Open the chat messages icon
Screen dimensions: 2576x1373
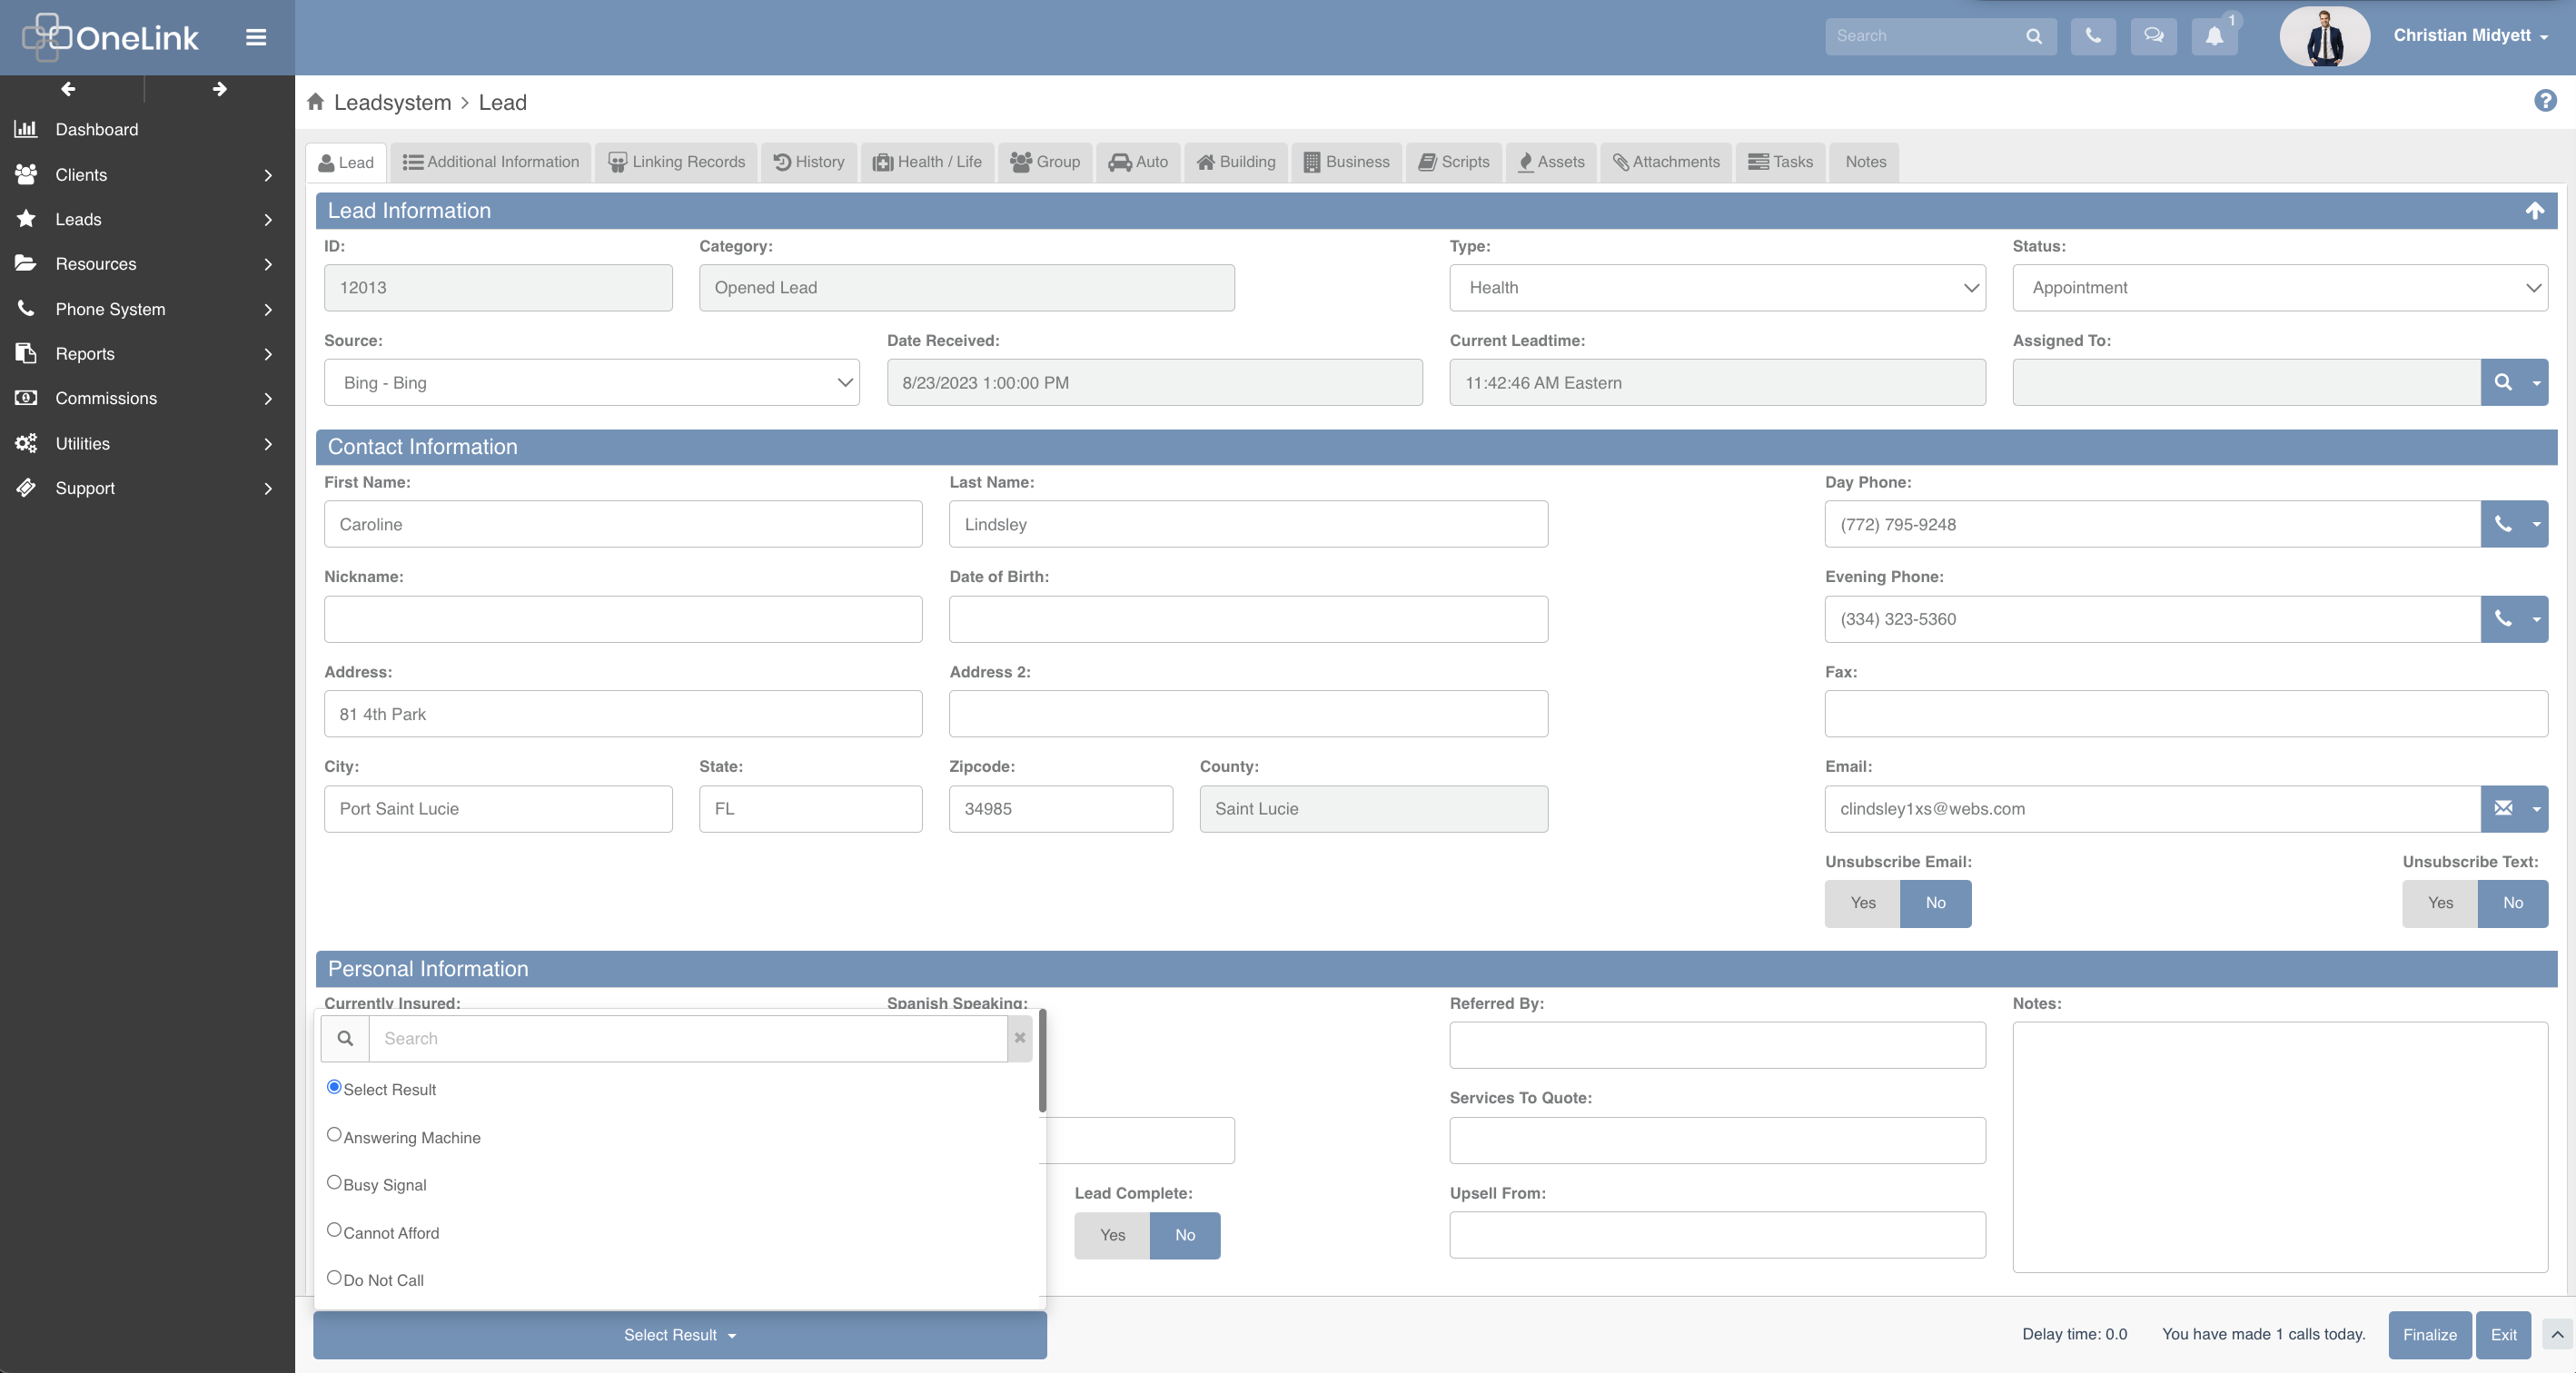point(2154,36)
